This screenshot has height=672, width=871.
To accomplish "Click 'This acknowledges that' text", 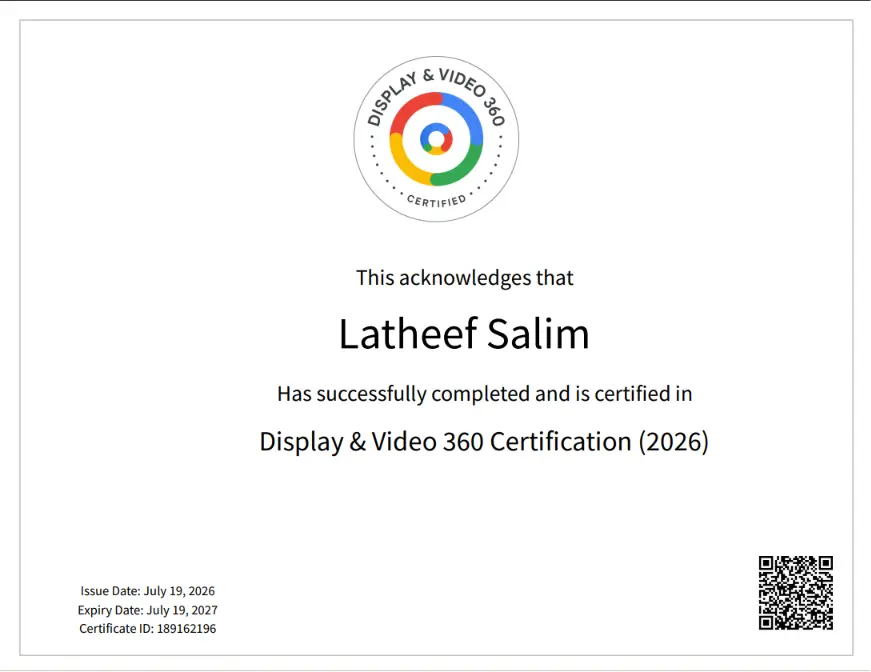I will coord(464,278).
